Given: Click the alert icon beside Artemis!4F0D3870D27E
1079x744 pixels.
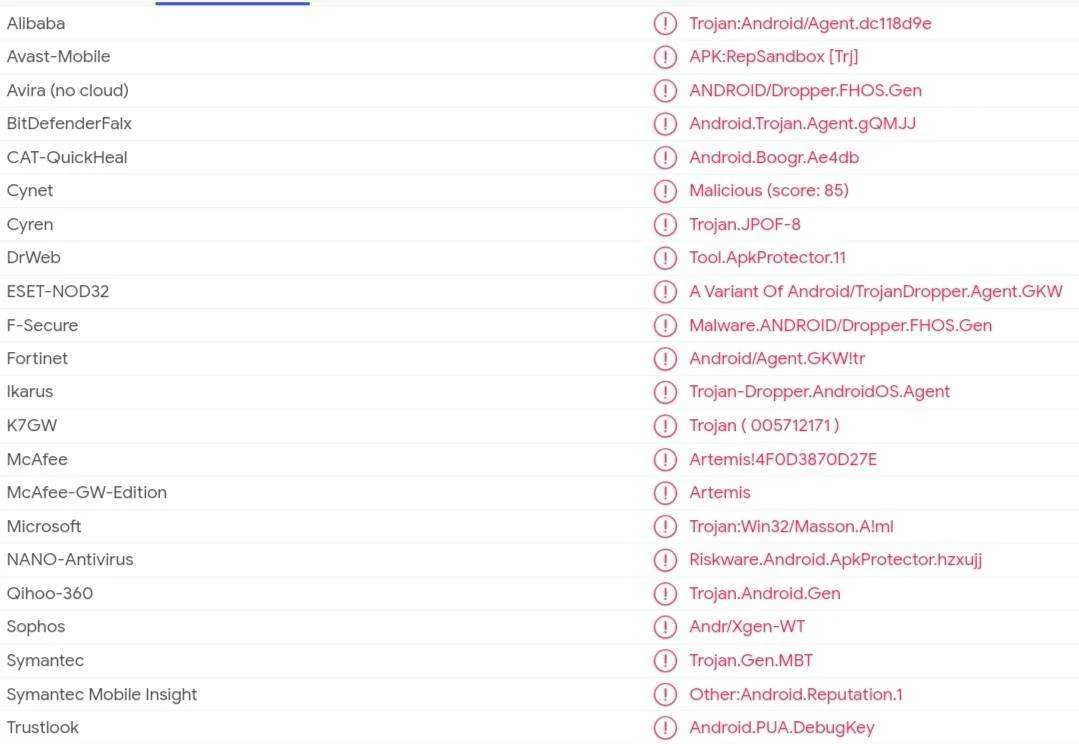Looking at the screenshot, I should click(x=665, y=459).
